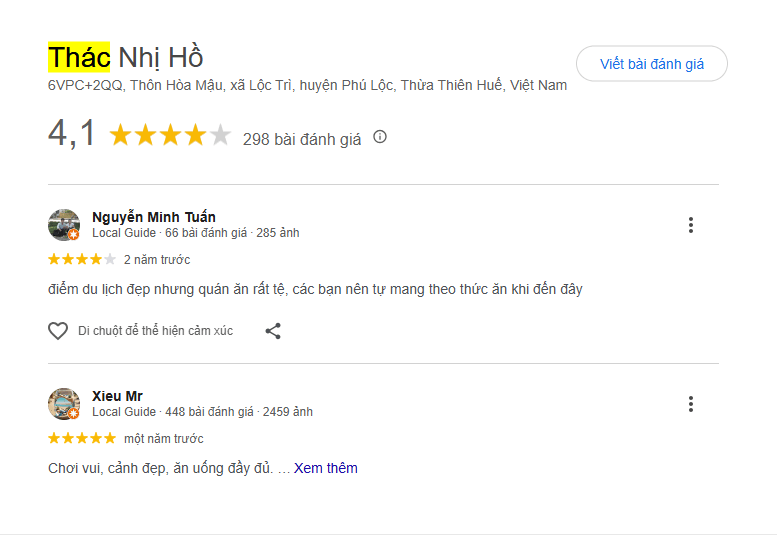Click Nguyễn Minh Tuấn's four-star rating
Image resolution: width=777 pixels, height=535 pixels.
click(x=82, y=260)
